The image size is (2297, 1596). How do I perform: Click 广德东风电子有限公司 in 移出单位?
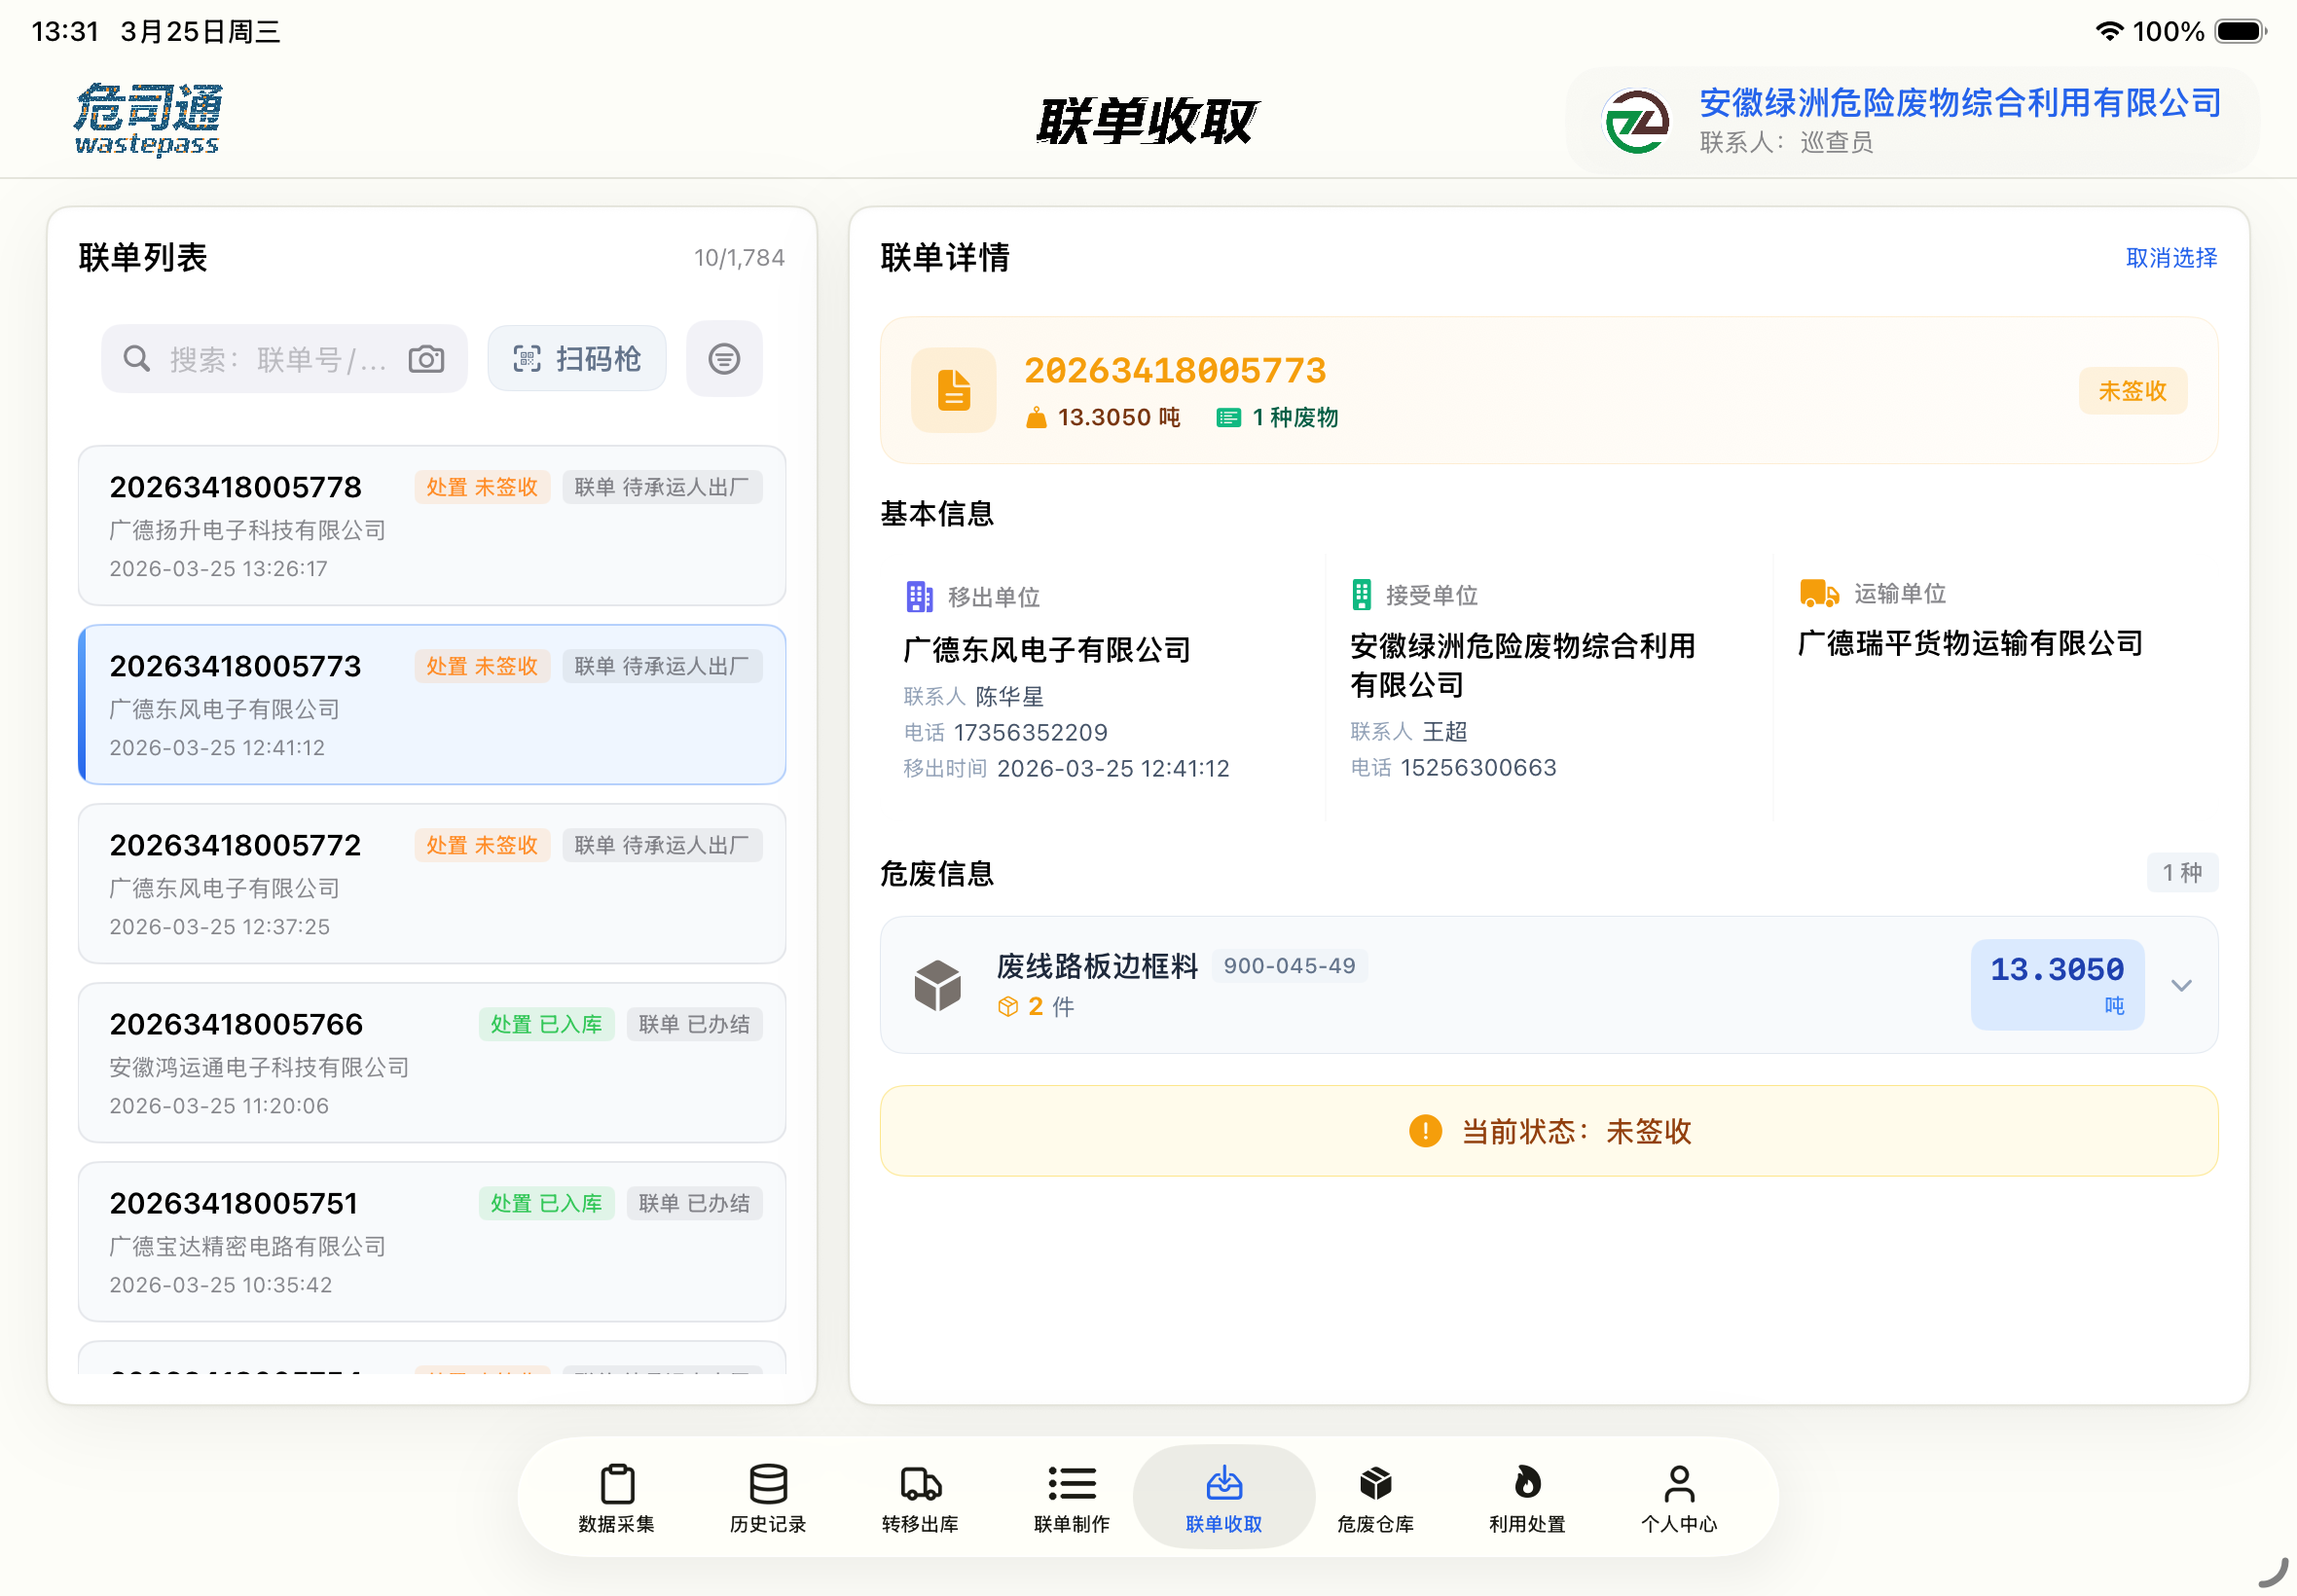(x=1047, y=650)
